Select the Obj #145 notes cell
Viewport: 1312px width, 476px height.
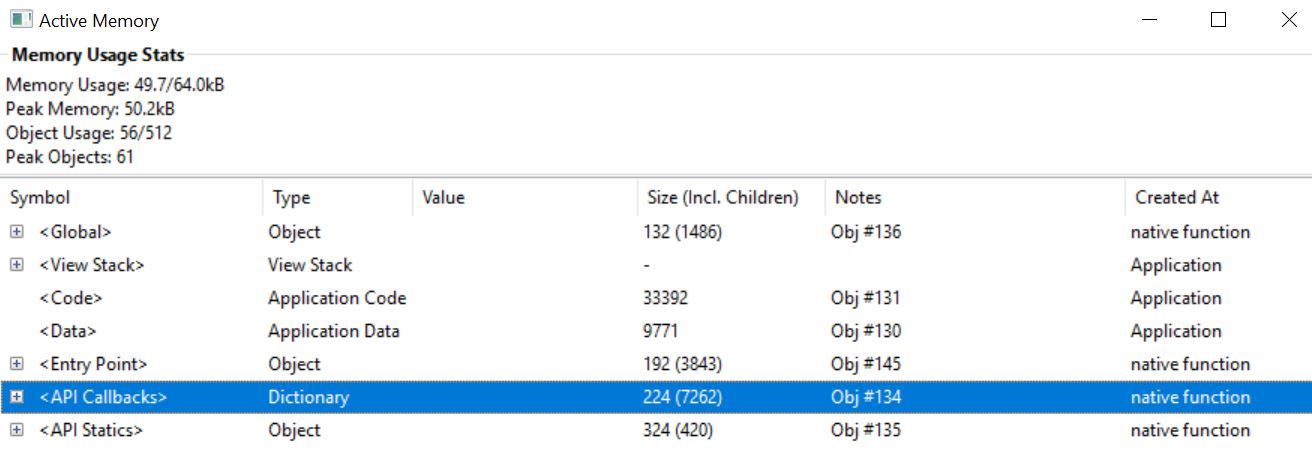point(865,364)
